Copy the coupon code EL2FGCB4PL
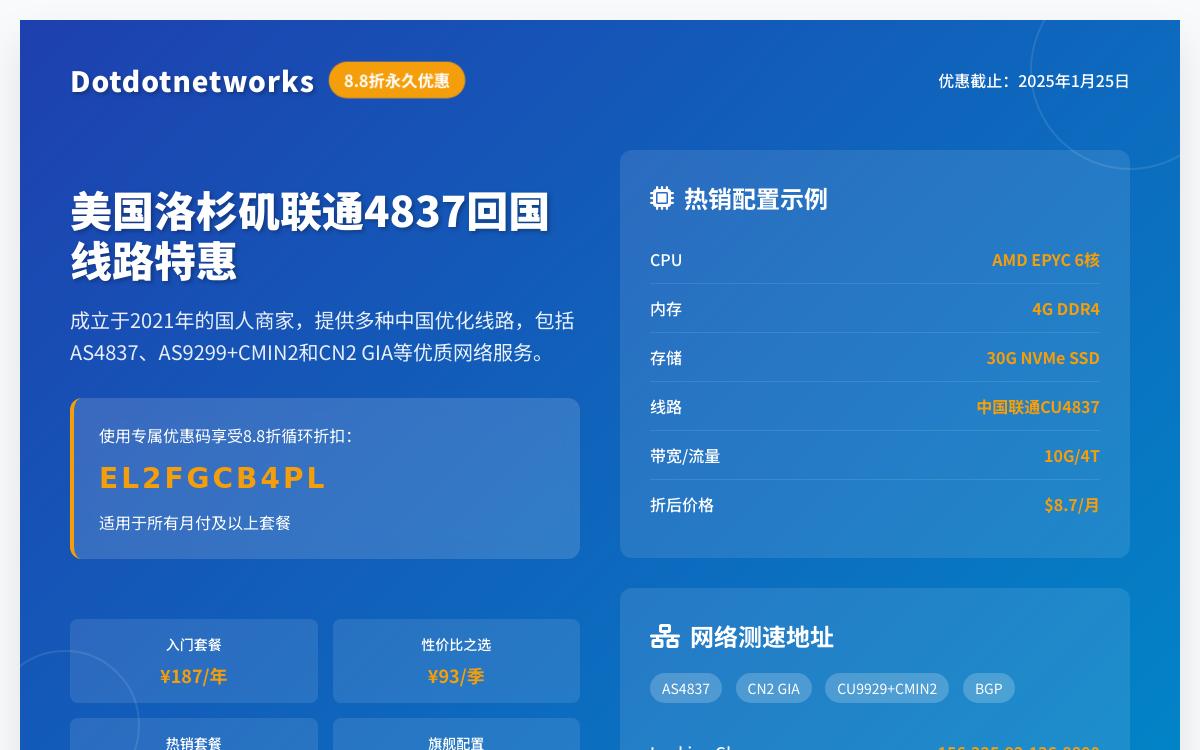1200x750 pixels. tap(213, 477)
